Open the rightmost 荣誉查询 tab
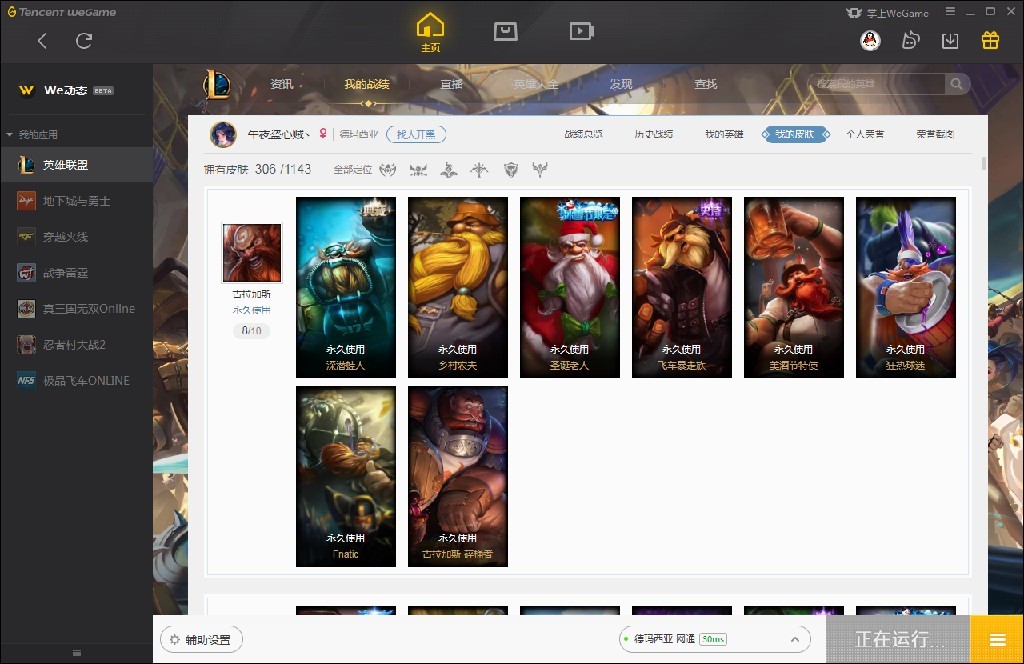1024x664 pixels. coord(935,134)
